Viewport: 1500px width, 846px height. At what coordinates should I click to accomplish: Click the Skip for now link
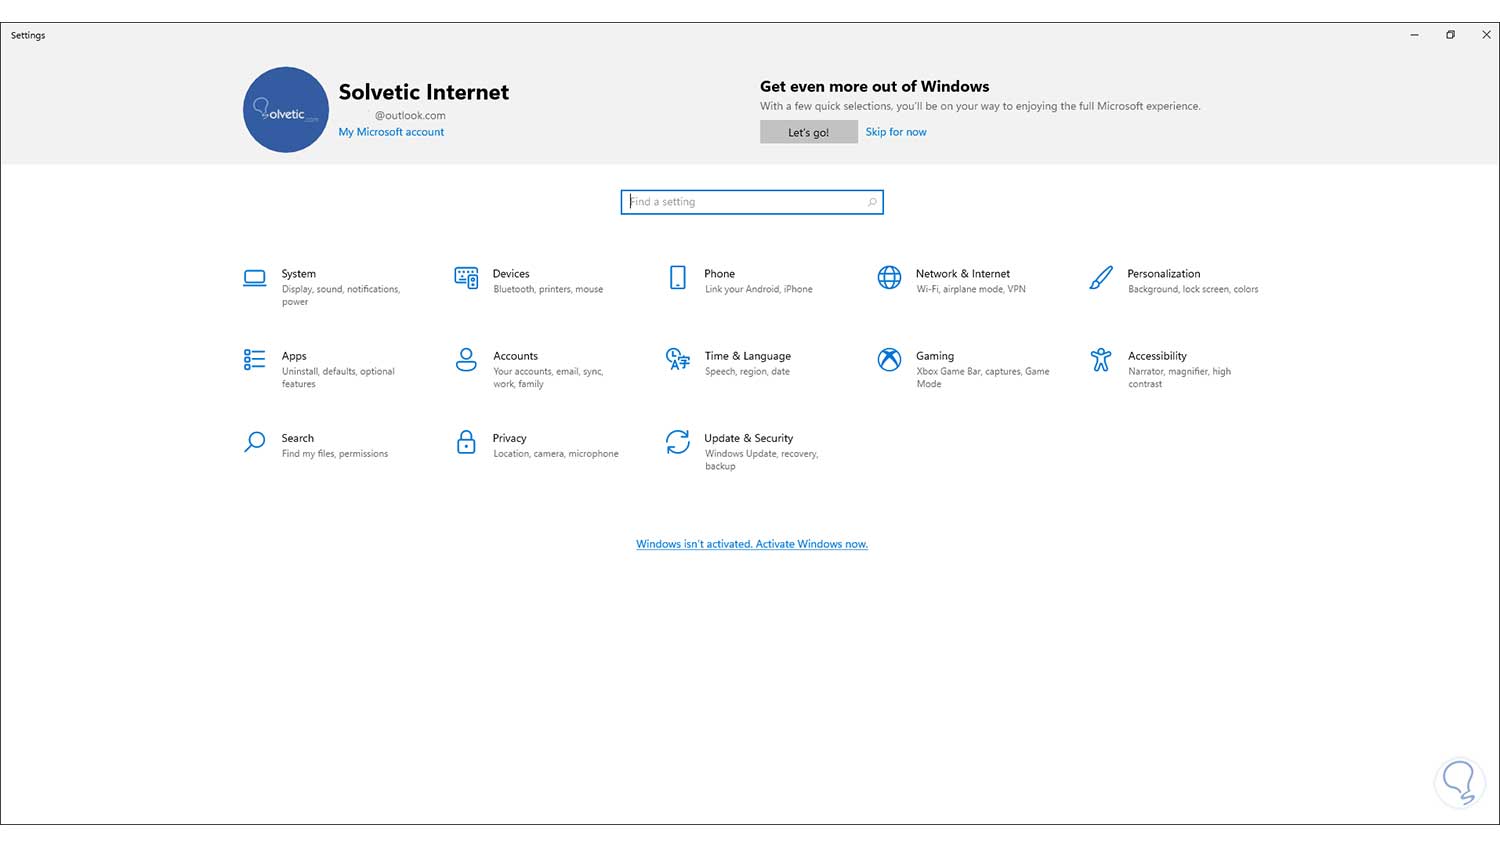tap(896, 132)
